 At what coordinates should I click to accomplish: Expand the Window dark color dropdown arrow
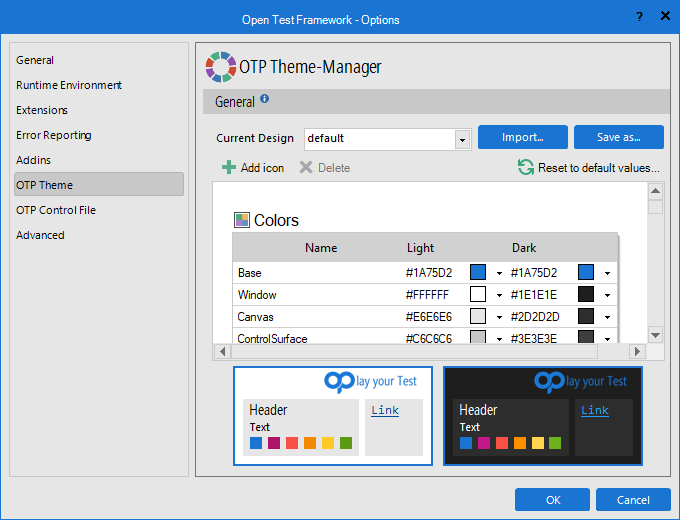[606, 295]
